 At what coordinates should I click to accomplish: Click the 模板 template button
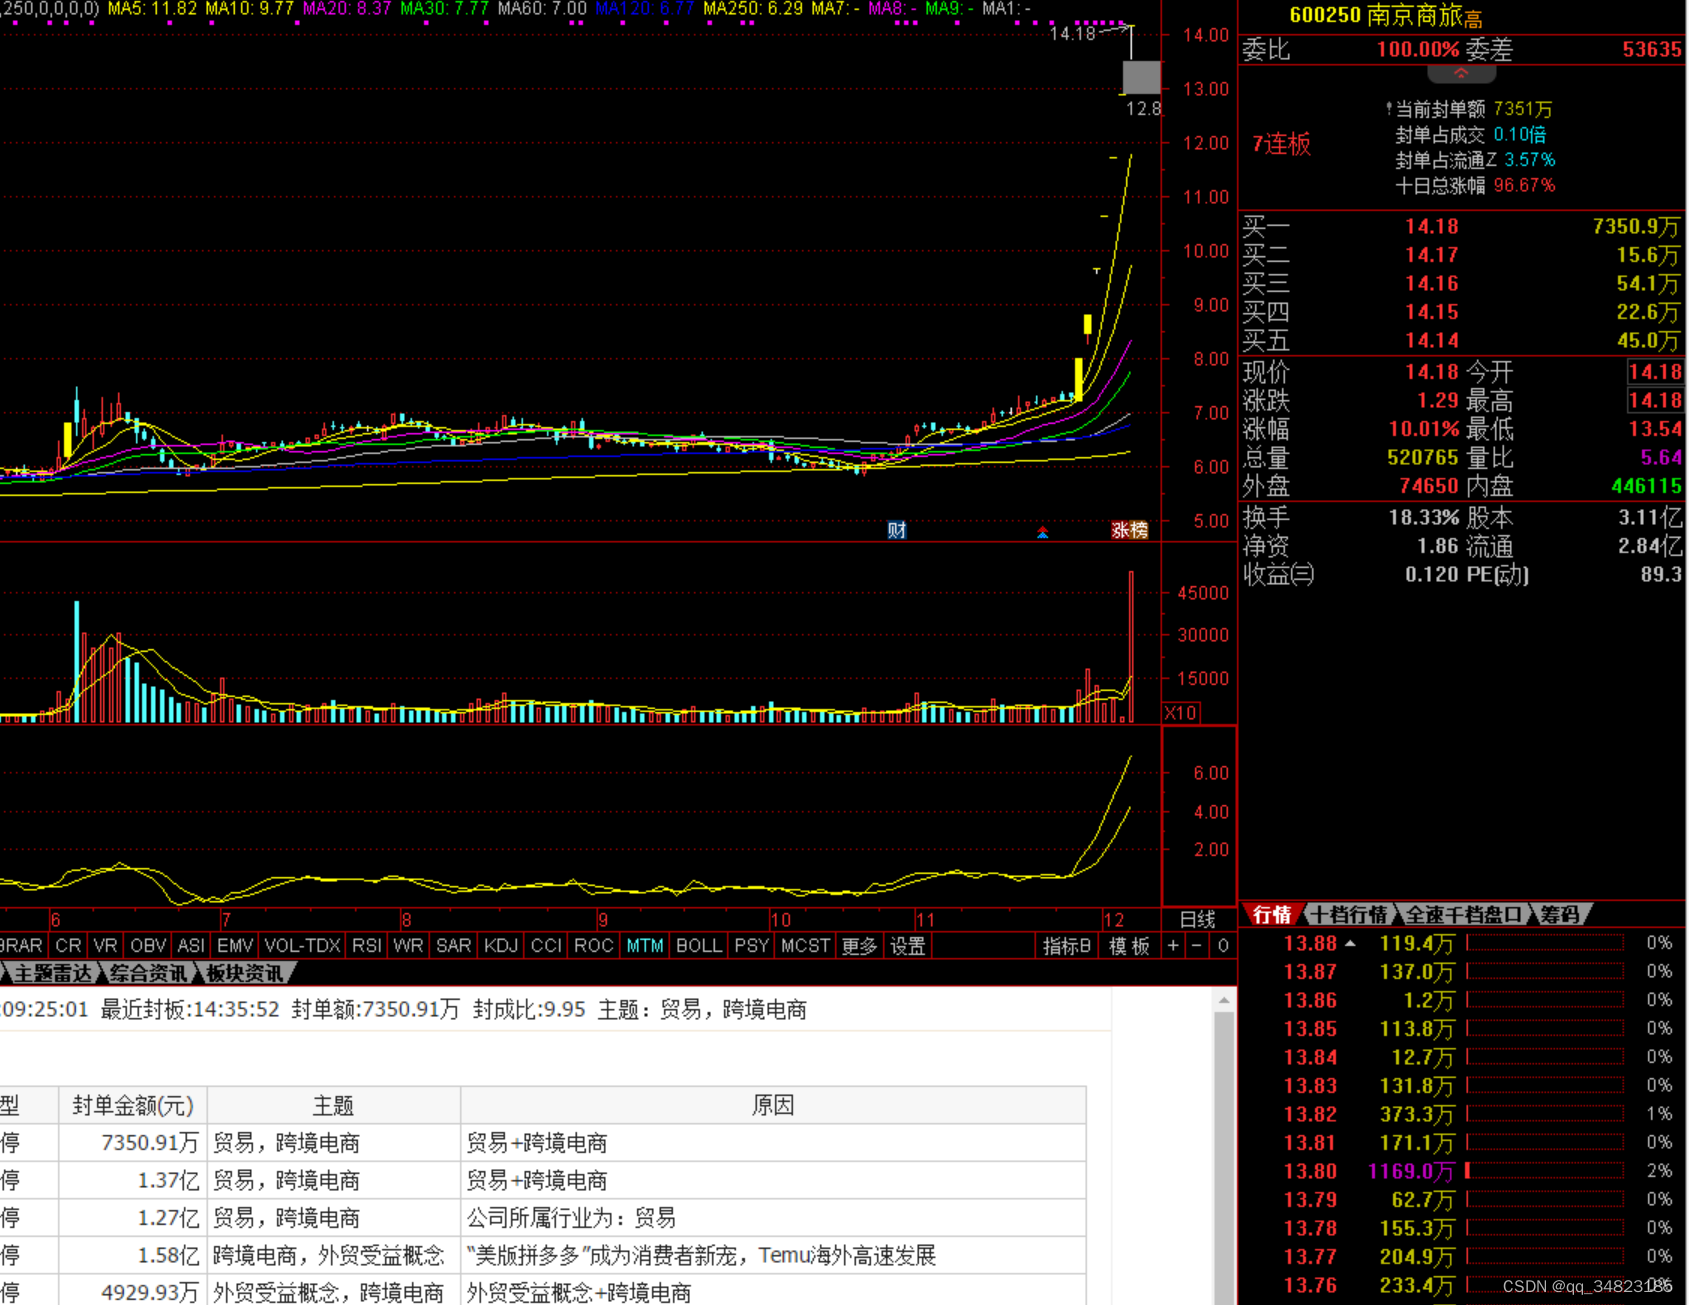1129,945
